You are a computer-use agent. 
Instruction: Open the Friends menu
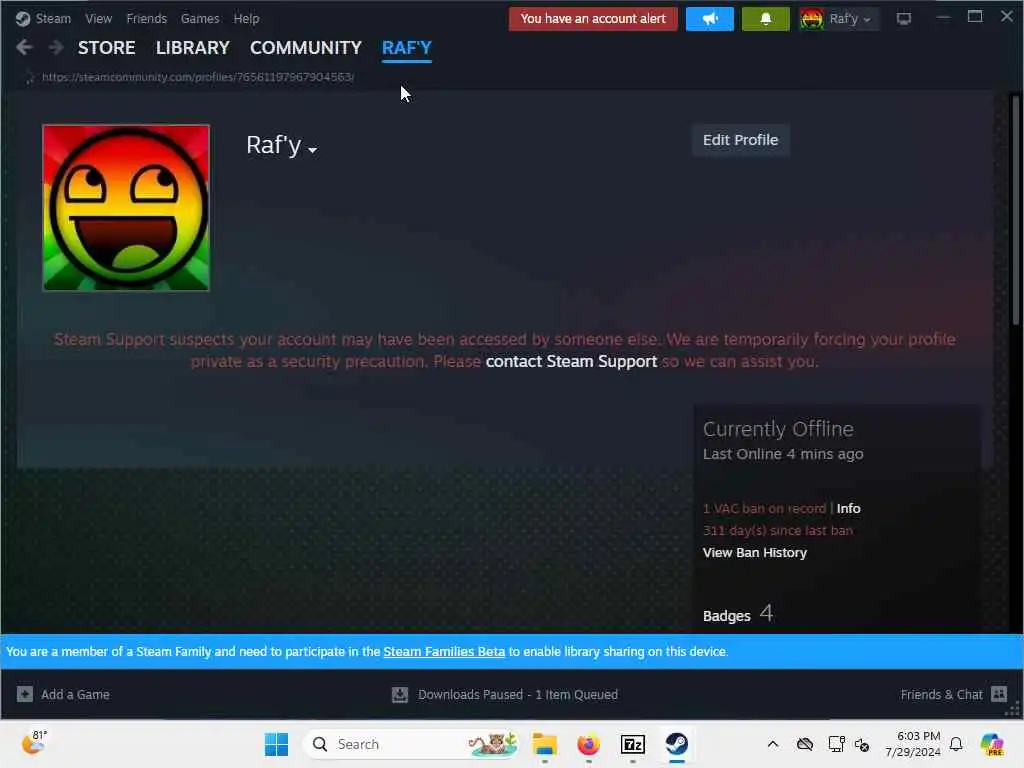146,19
